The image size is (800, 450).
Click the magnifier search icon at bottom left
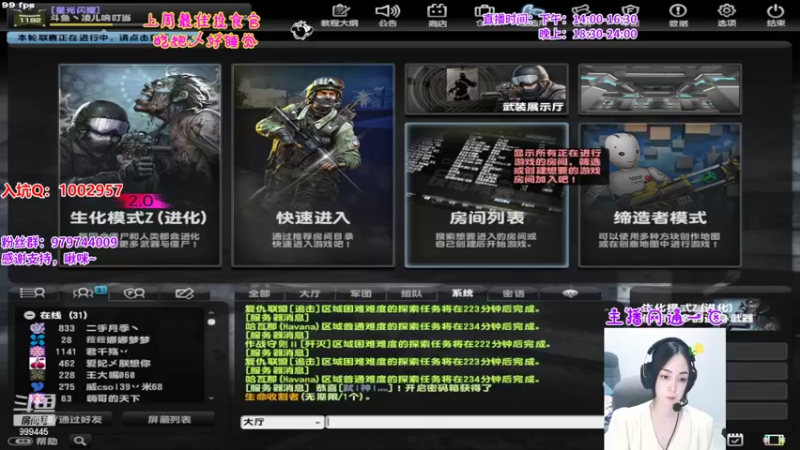[x=80, y=440]
